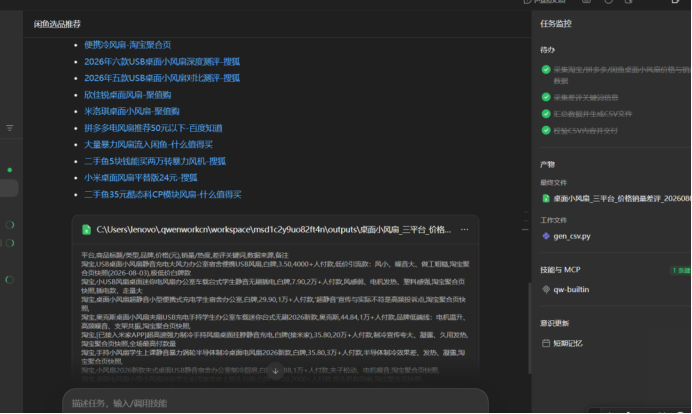
Task: Open the 拼多多电风扇推荐50元以下-百度知道 link
Action: click(153, 128)
